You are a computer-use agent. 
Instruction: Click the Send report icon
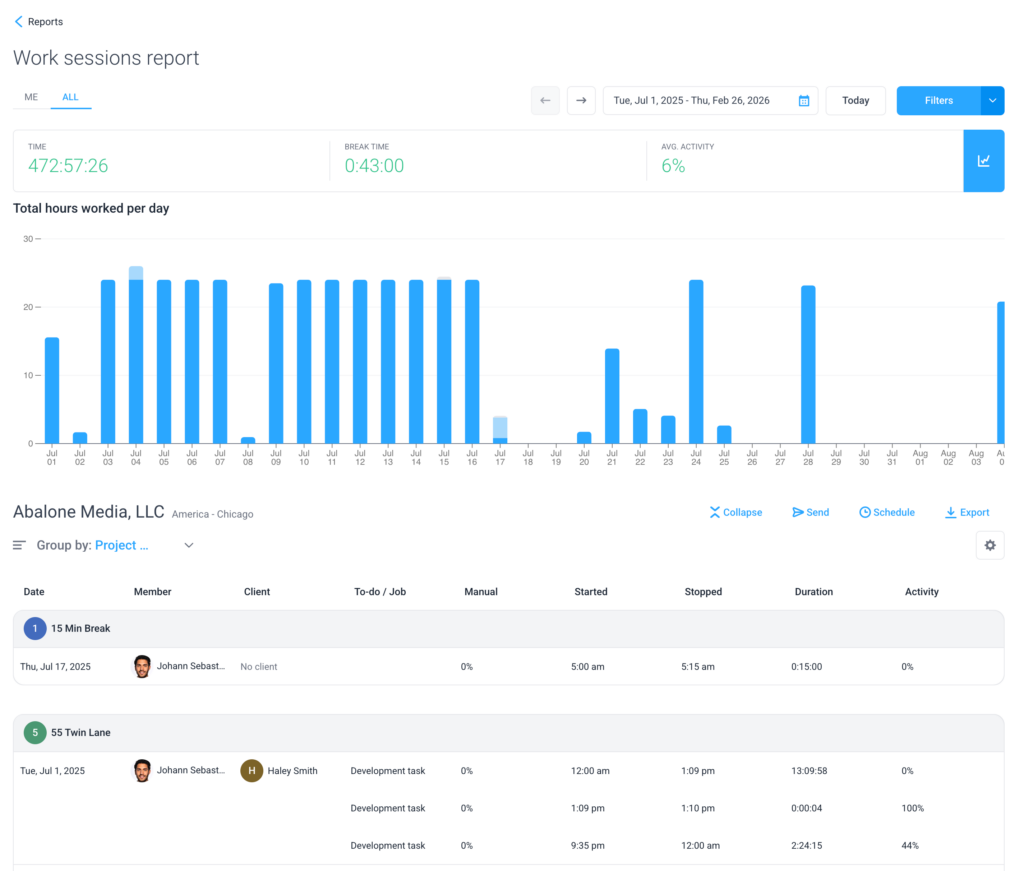(x=798, y=513)
